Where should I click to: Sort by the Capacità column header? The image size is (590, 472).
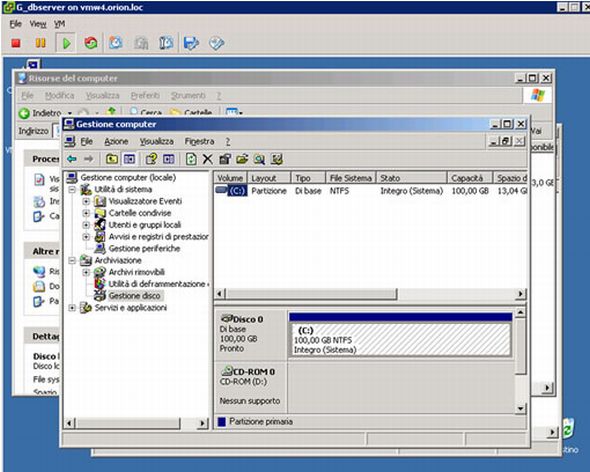point(470,178)
